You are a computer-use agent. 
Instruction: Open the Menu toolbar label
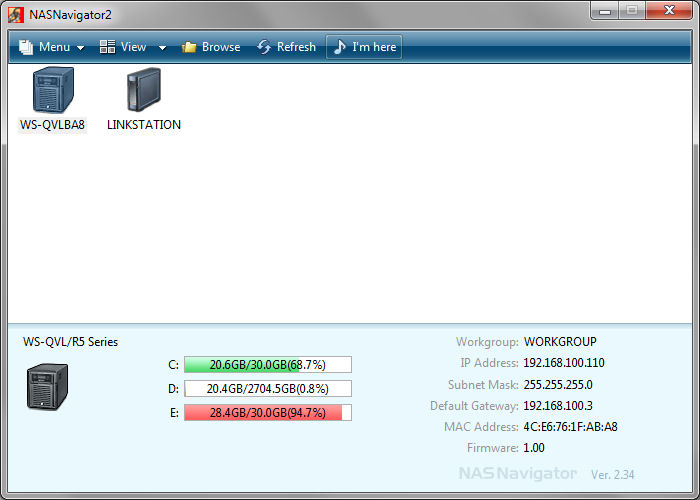tap(54, 47)
